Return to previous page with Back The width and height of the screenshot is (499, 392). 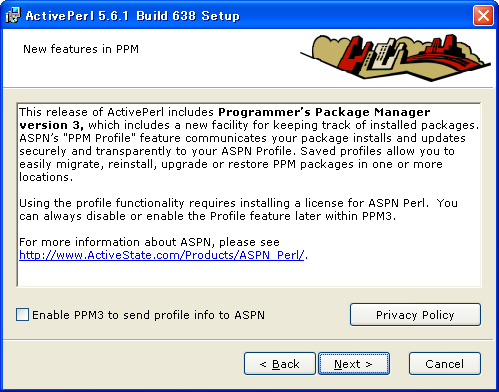[280, 364]
